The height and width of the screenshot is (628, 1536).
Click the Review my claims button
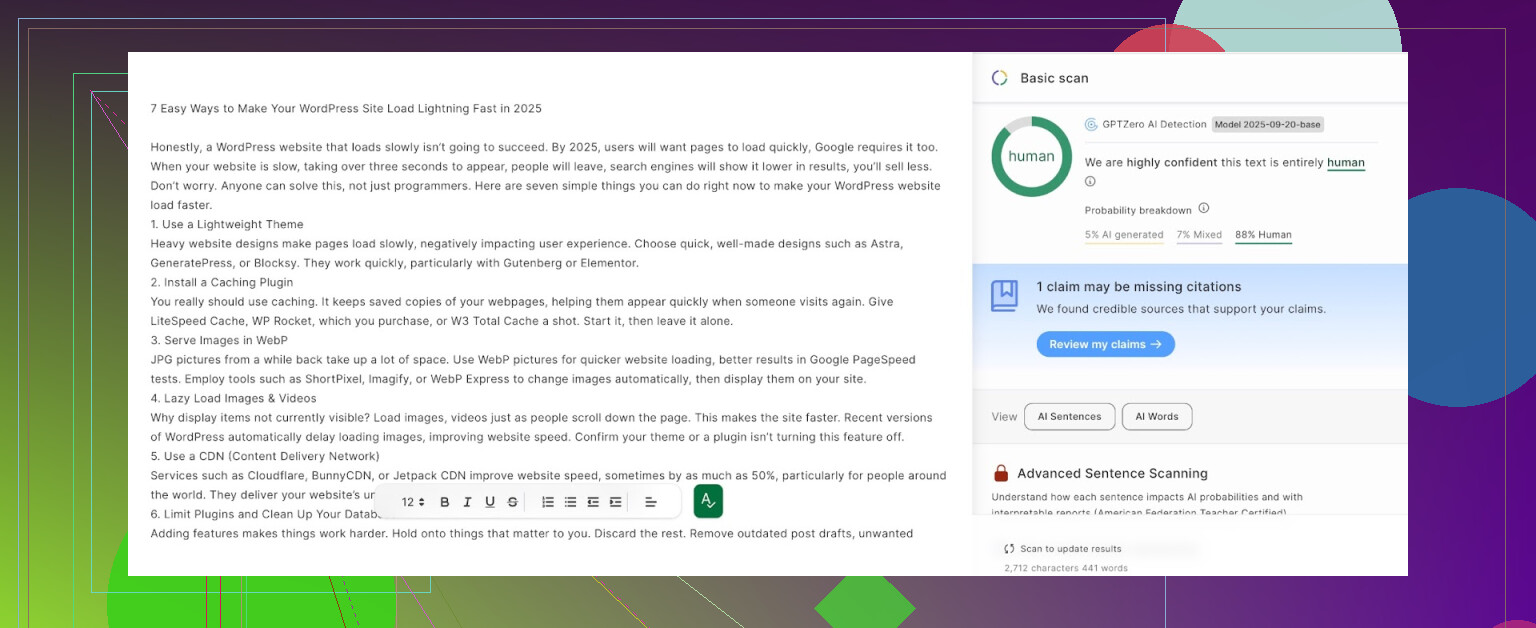point(1105,344)
